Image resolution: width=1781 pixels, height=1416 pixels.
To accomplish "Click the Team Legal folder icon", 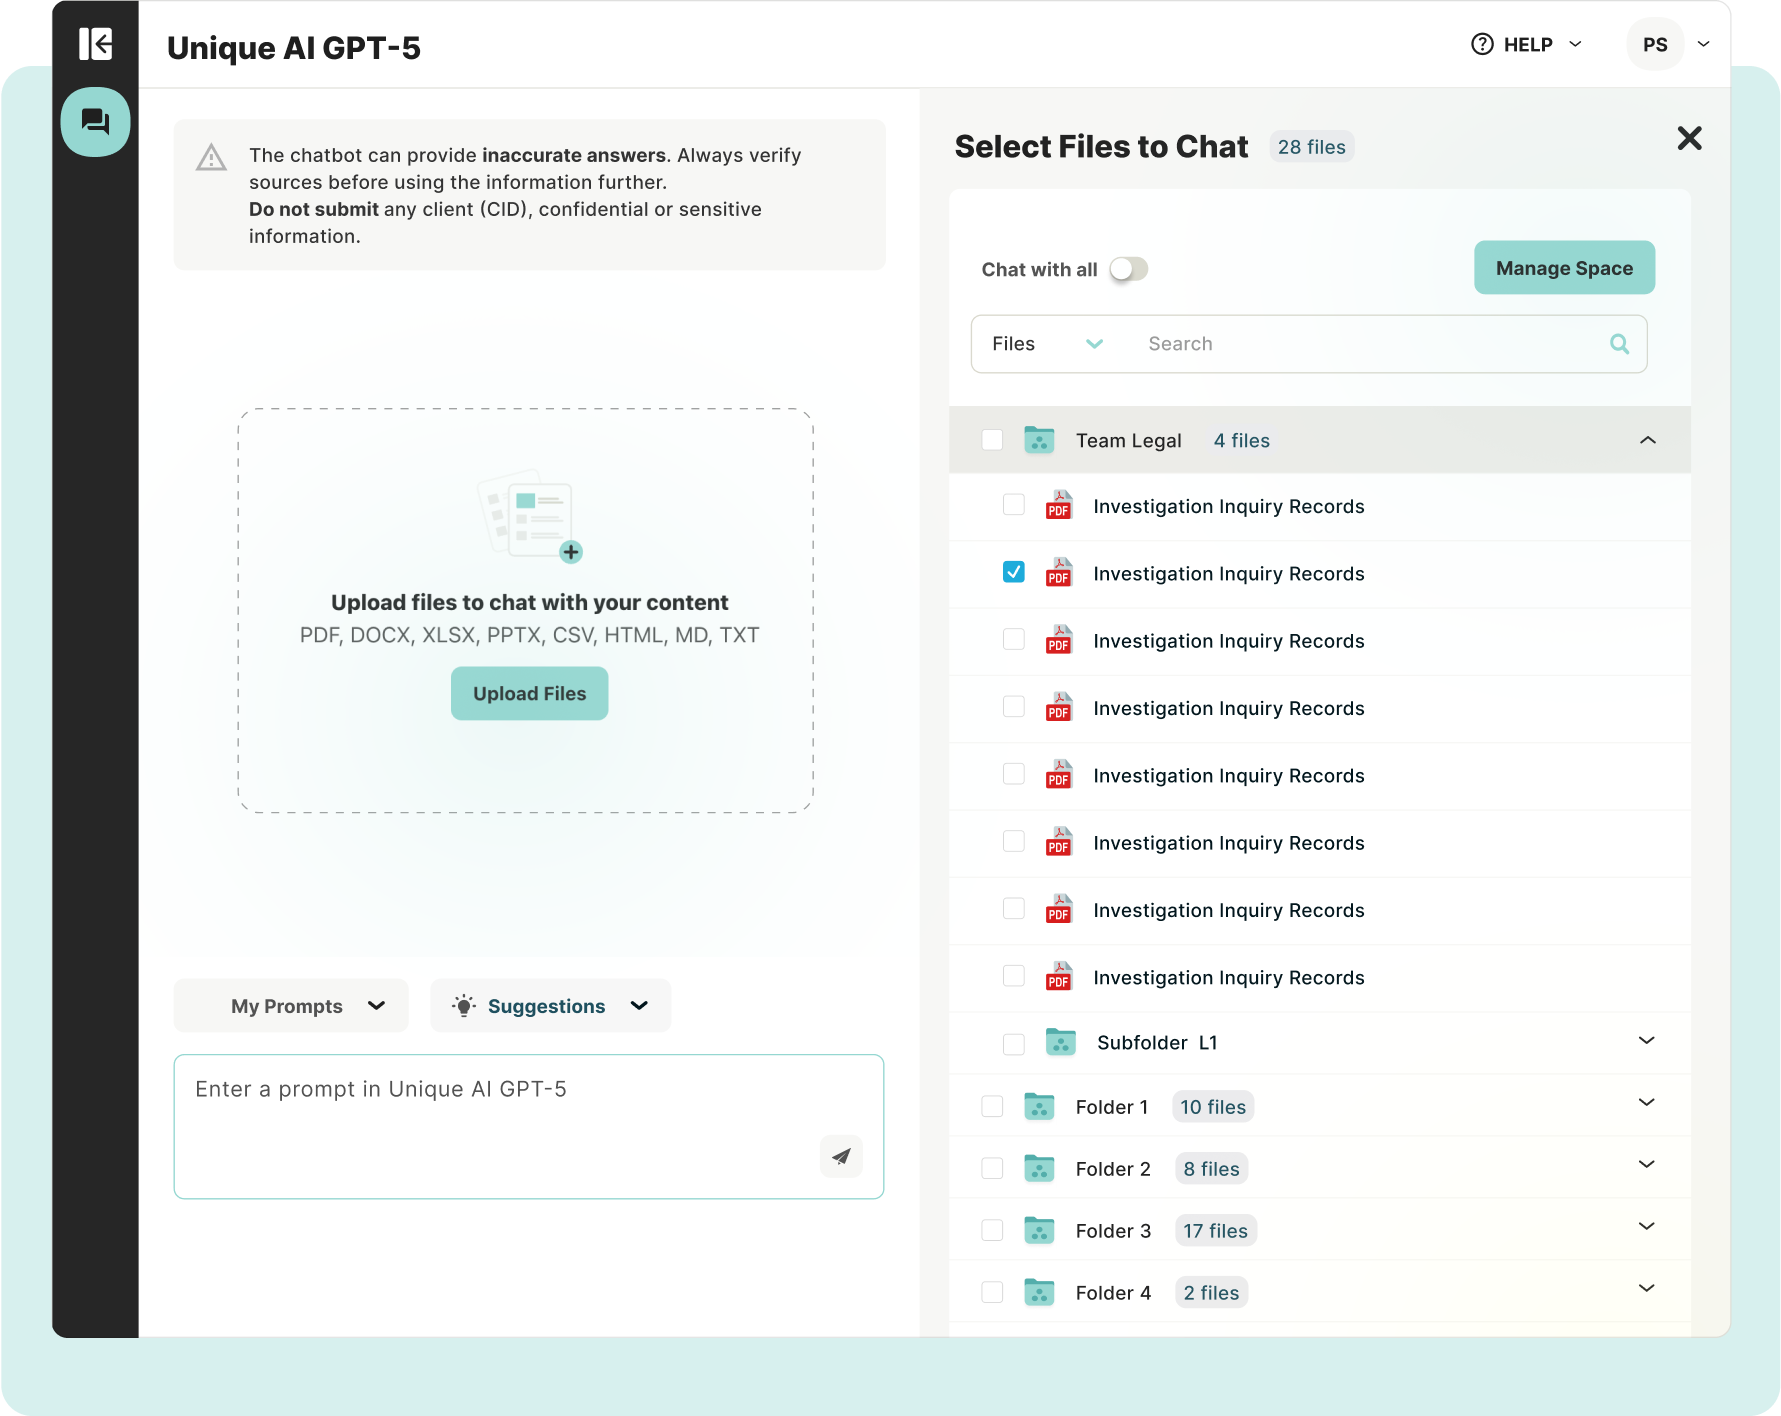I will click(1039, 440).
